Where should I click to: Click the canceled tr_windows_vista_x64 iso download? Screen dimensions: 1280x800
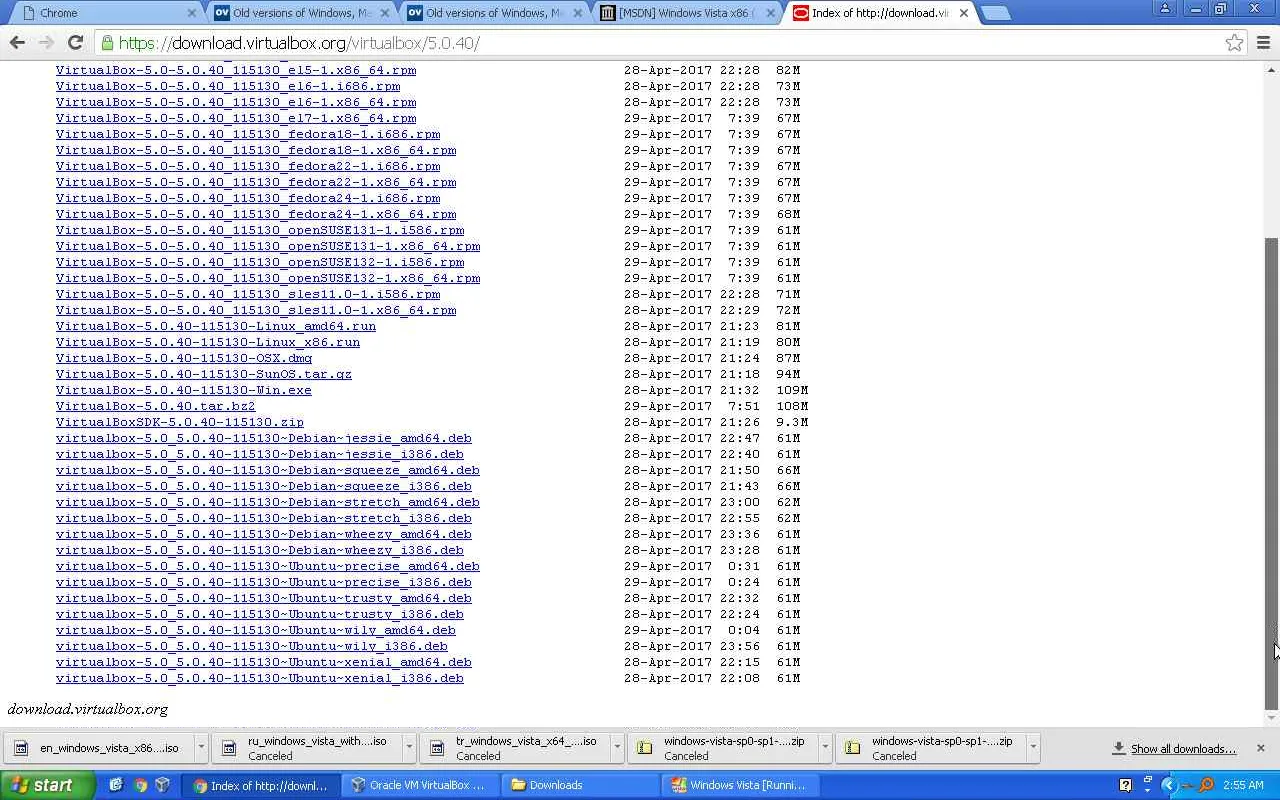(x=515, y=748)
